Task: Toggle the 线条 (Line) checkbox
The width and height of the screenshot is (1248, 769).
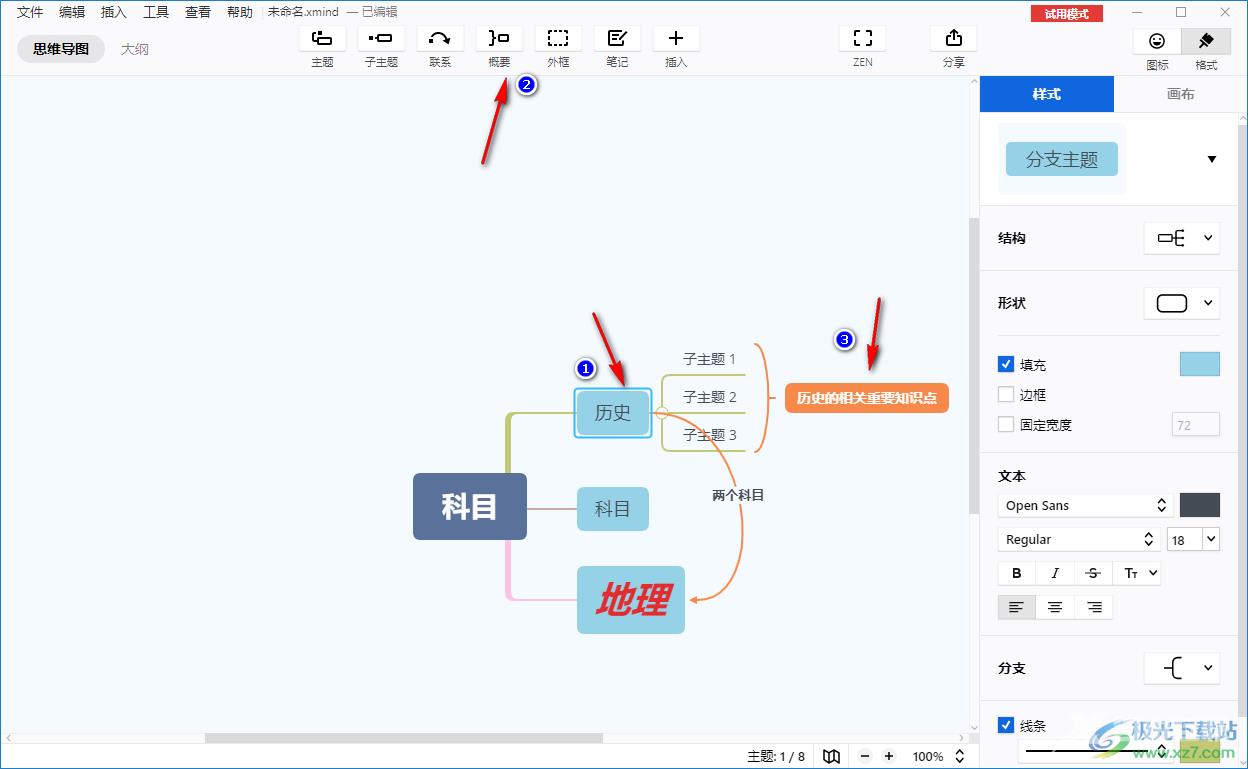Action: click(x=1006, y=726)
